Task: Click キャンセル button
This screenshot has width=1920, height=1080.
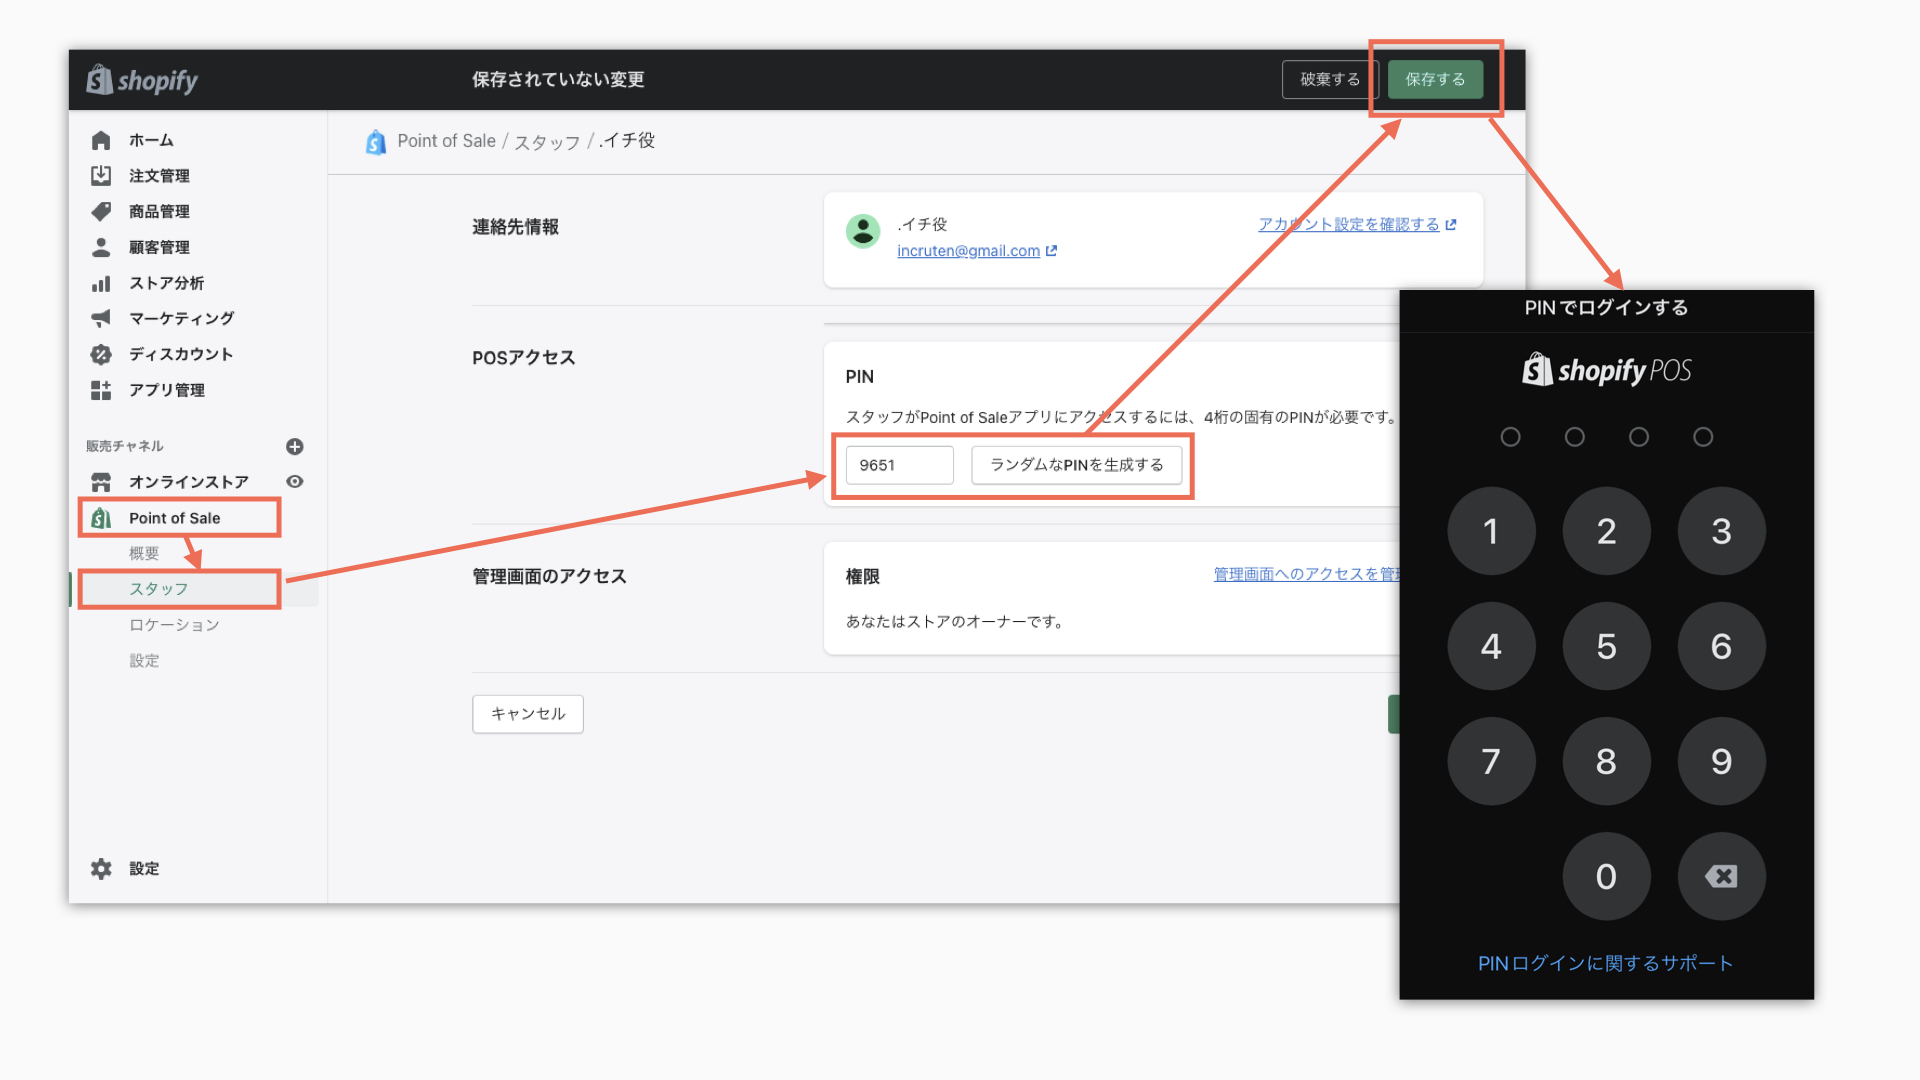Action: pyautogui.click(x=528, y=714)
